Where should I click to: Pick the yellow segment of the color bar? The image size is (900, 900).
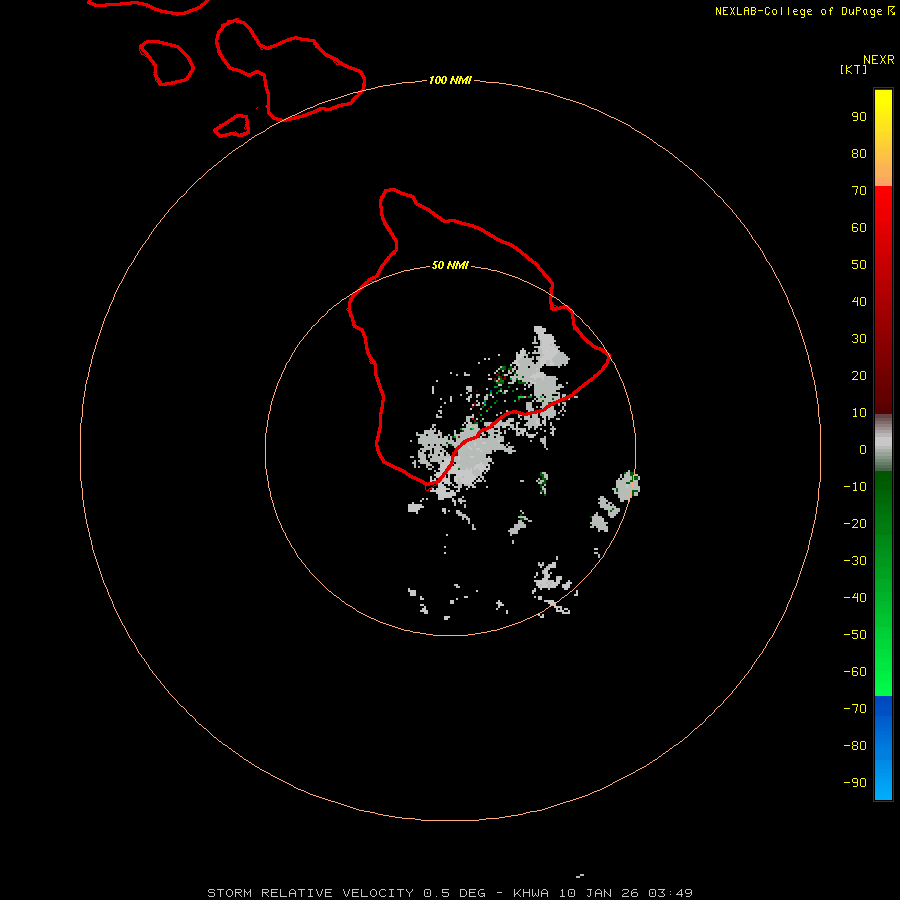coord(883,138)
